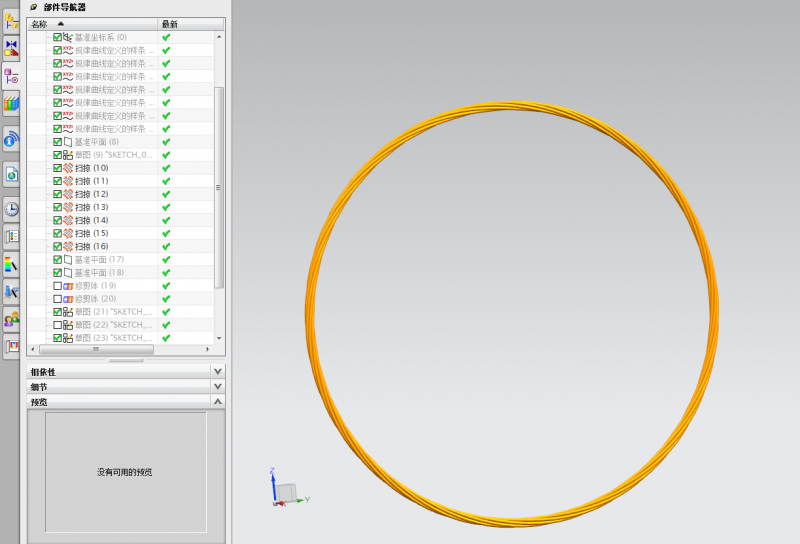
Task: Click the tree scroll down arrow
Action: (219, 338)
